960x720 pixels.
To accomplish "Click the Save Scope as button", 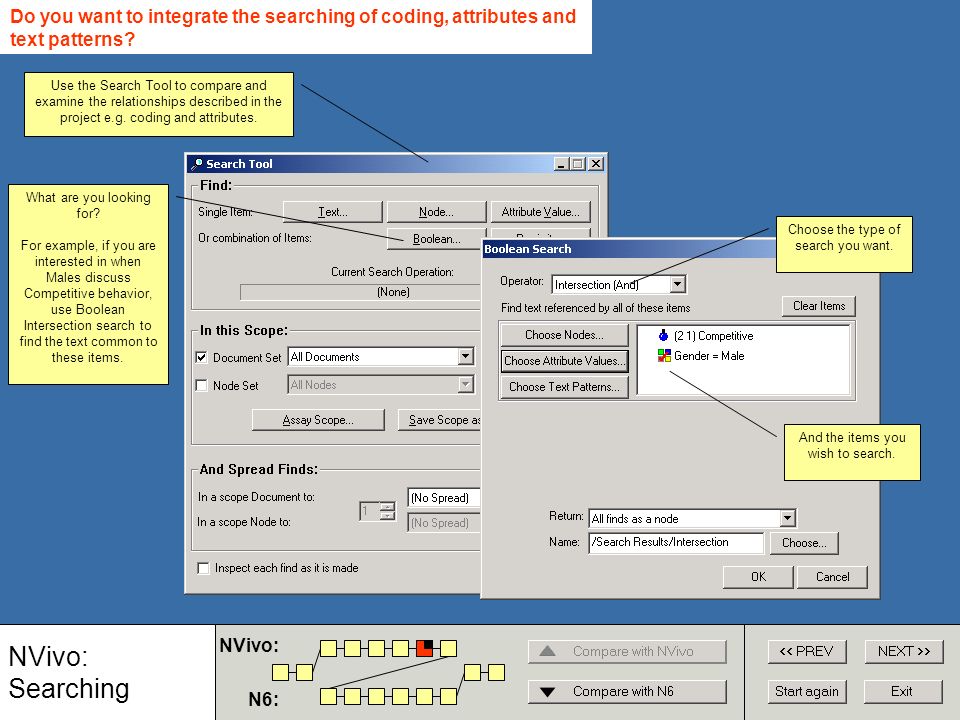I will tap(440, 420).
